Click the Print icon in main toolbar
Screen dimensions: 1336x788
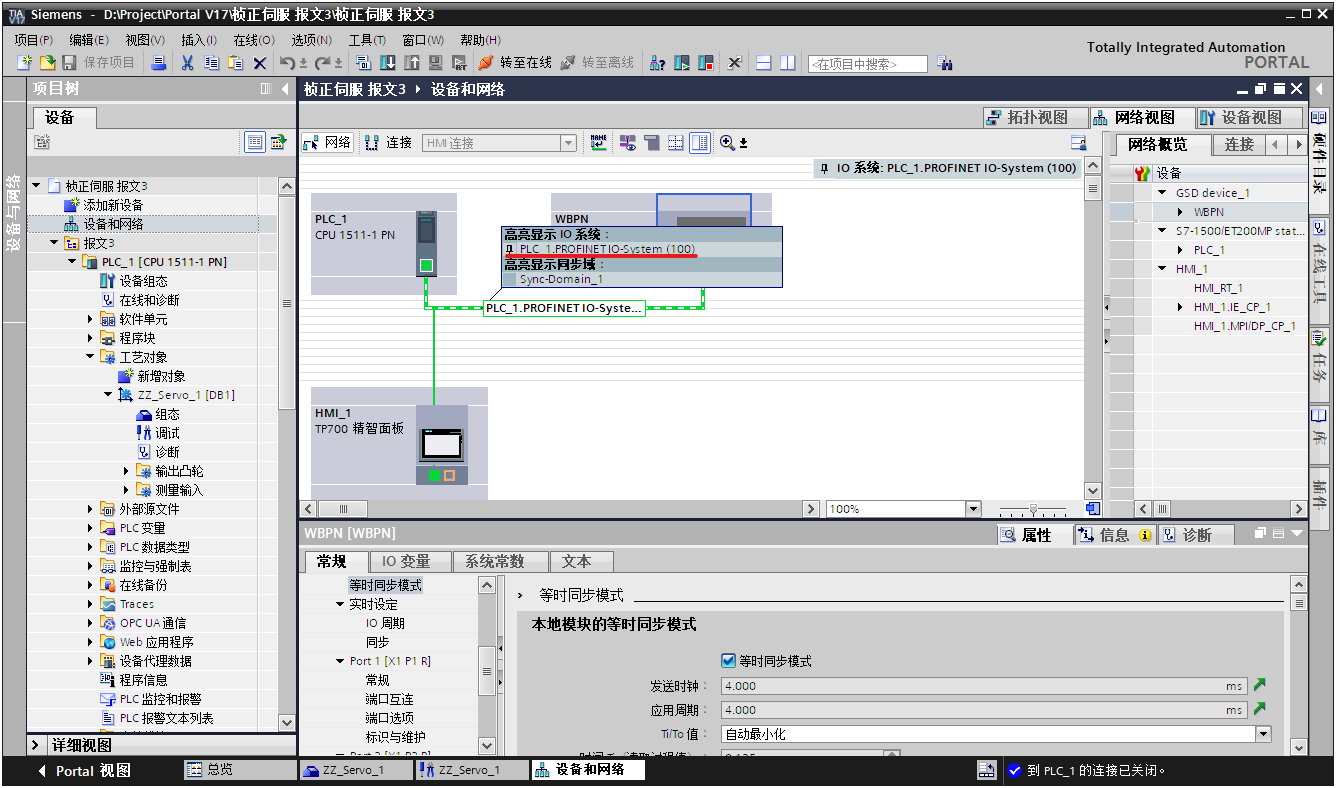[x=159, y=63]
